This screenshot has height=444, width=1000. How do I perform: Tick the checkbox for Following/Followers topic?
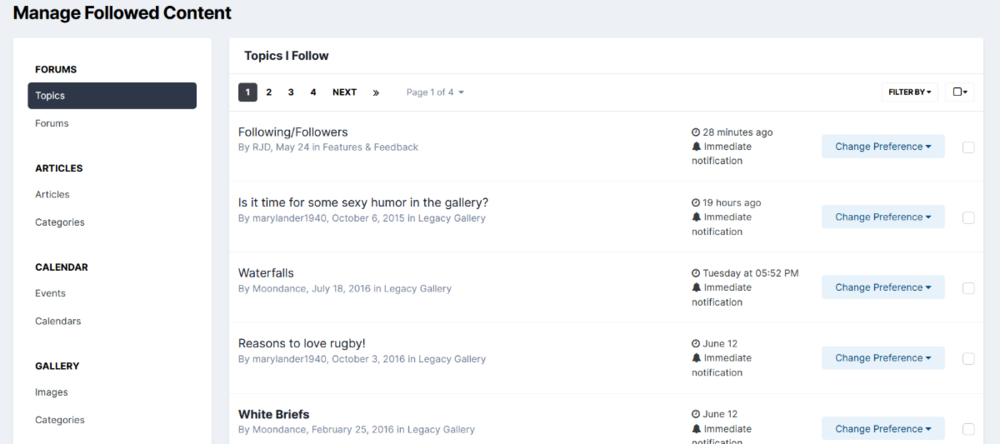(x=968, y=147)
